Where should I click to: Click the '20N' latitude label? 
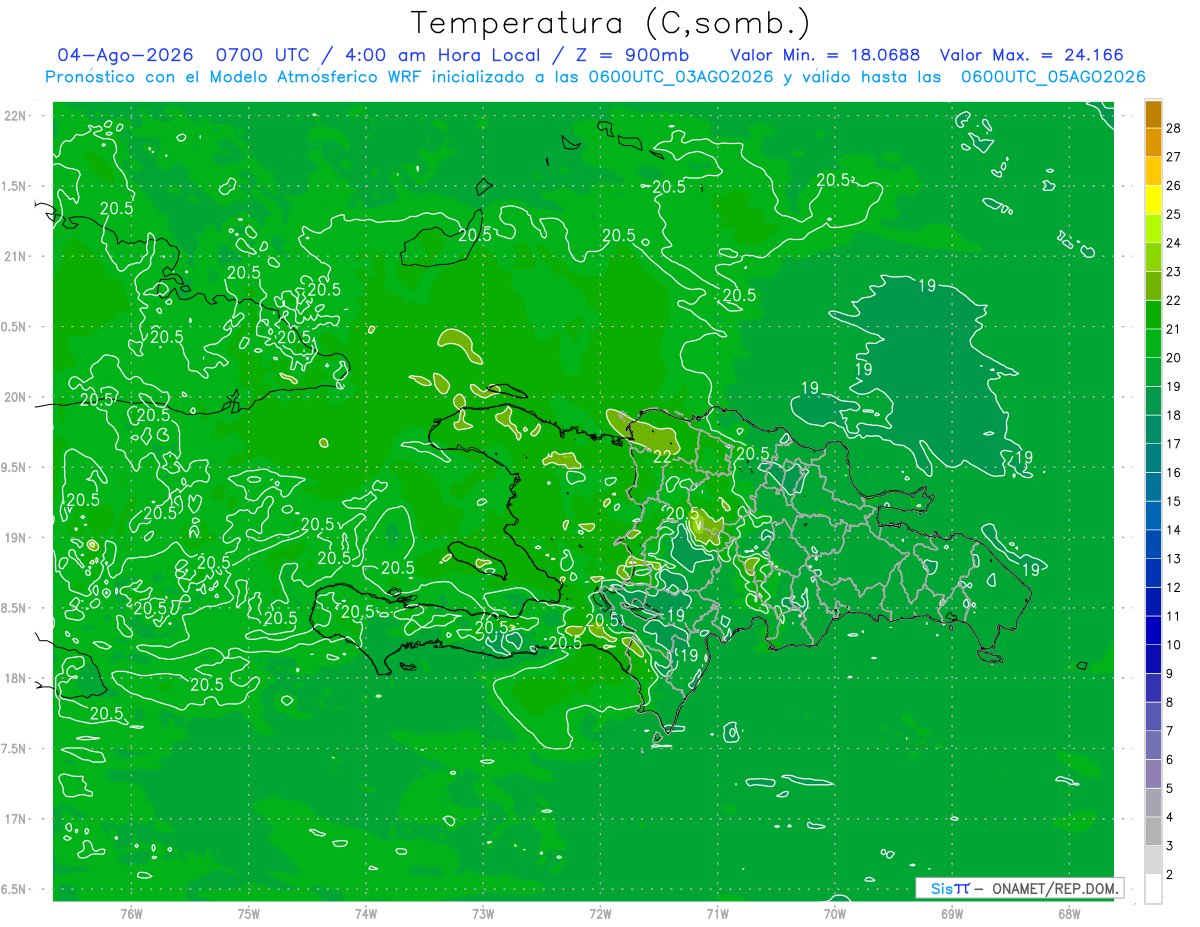(16, 397)
